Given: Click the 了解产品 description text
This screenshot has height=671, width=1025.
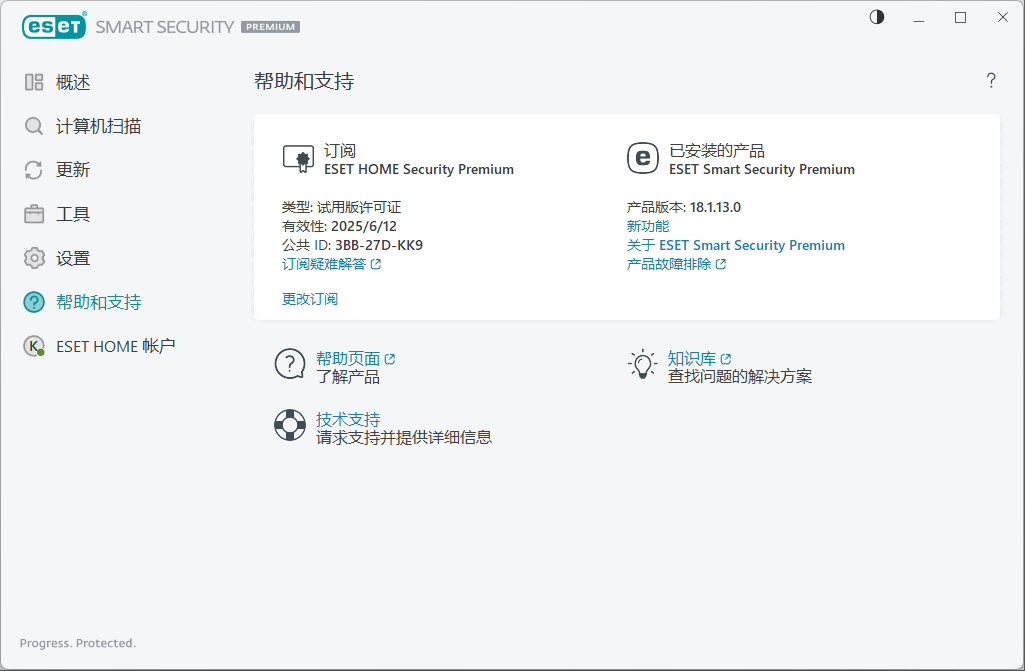Looking at the screenshot, I should click(x=348, y=377).
